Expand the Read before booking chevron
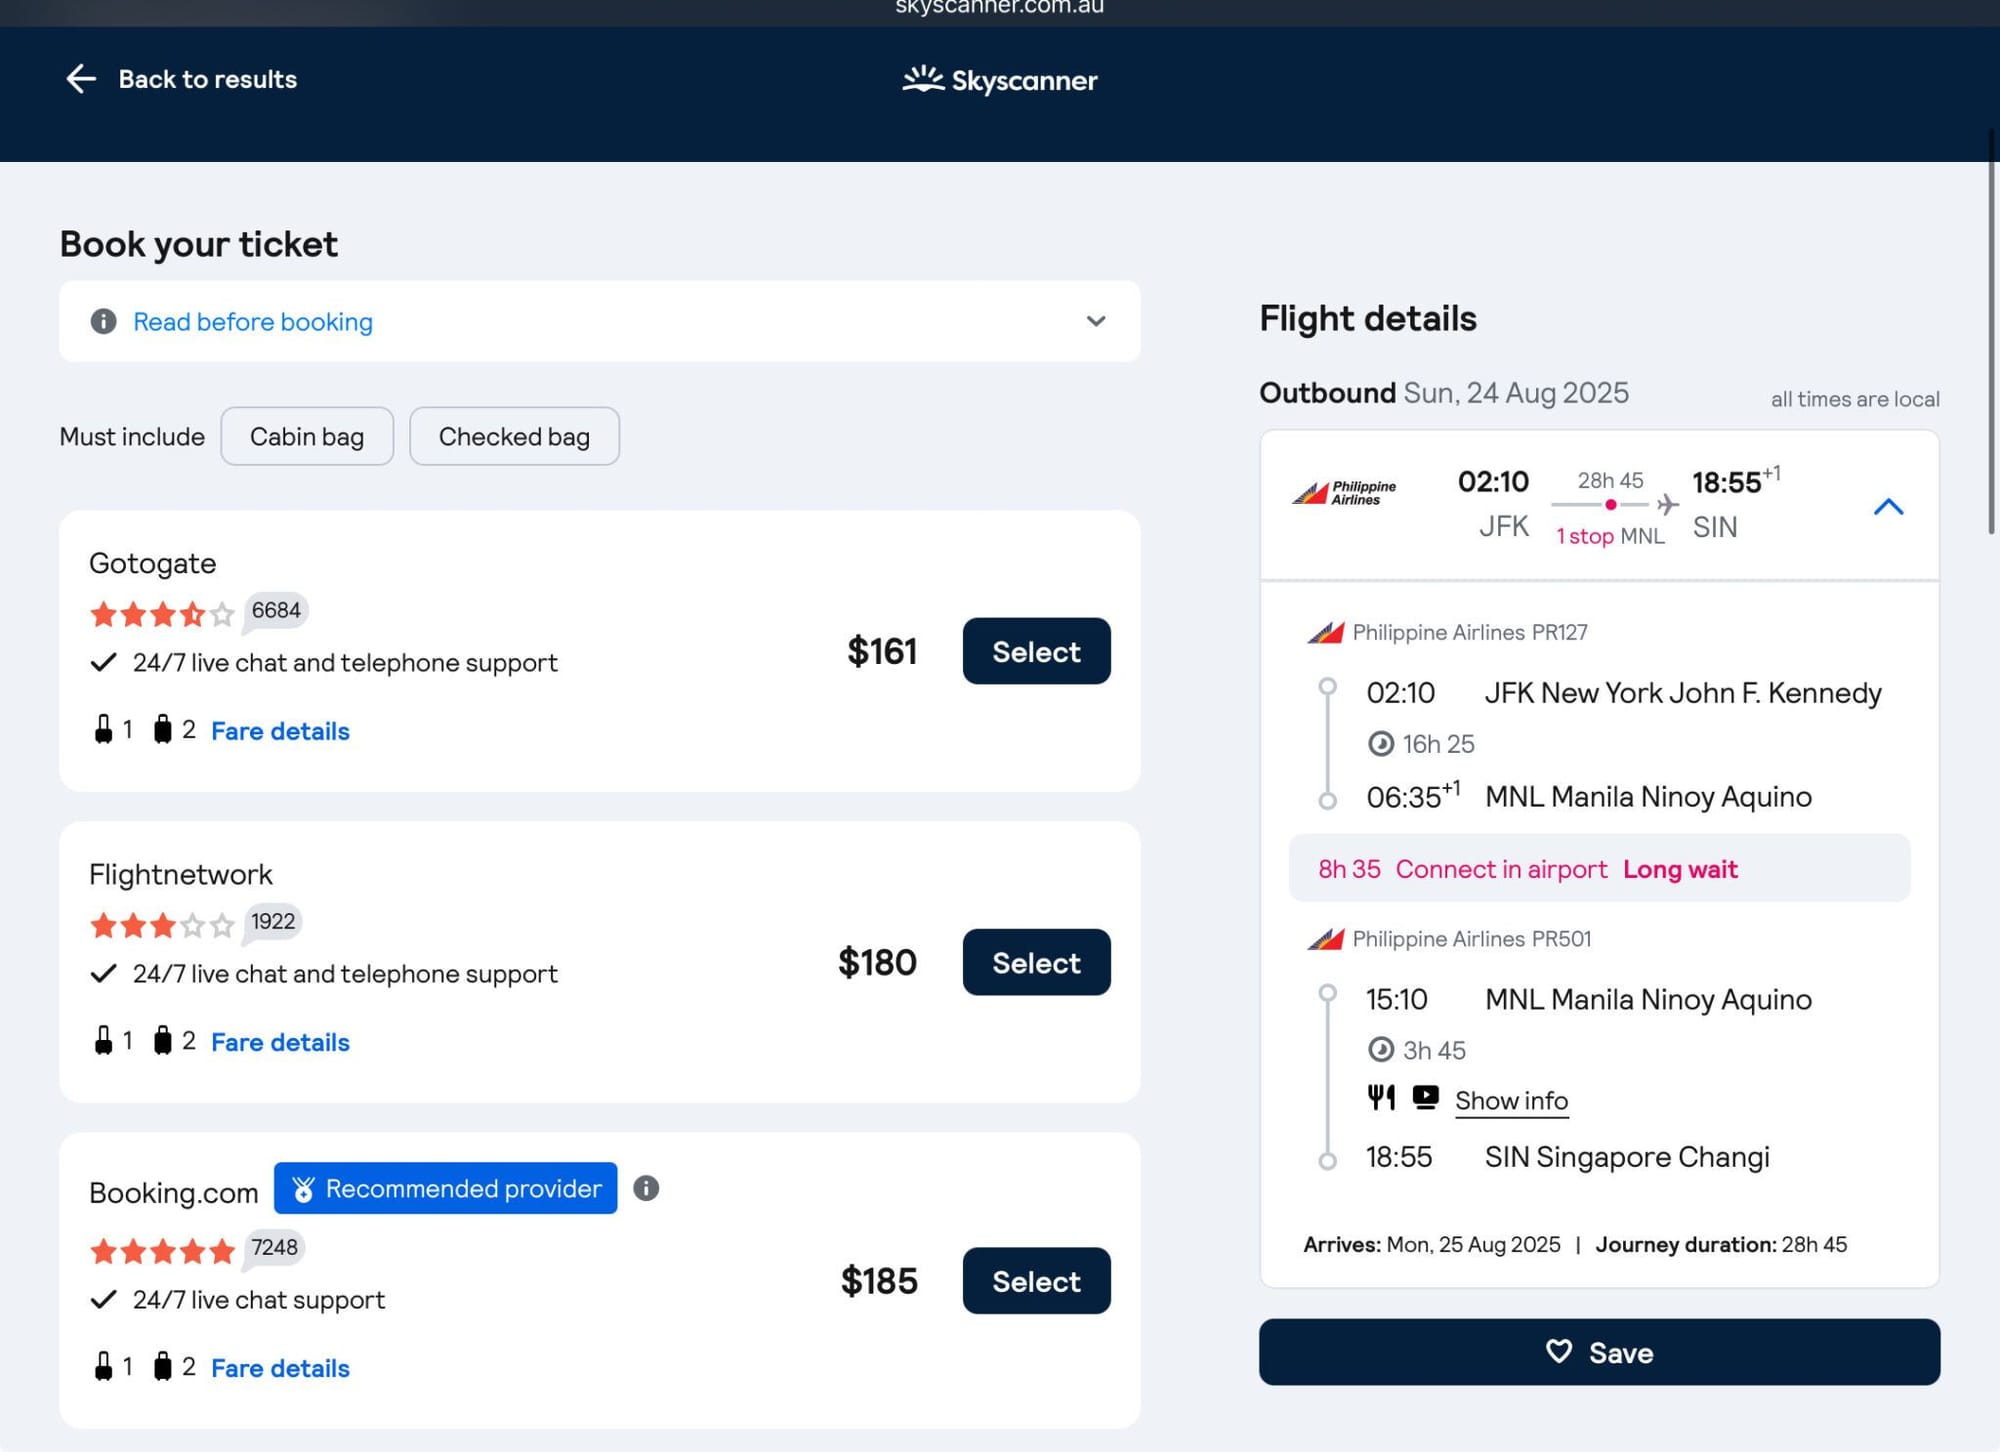 click(1096, 321)
